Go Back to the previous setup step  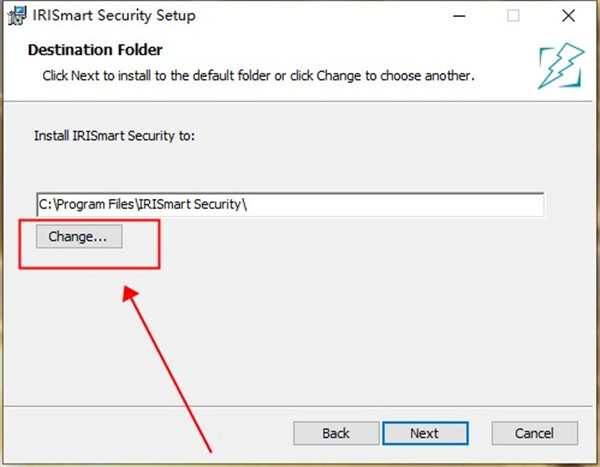pos(336,433)
